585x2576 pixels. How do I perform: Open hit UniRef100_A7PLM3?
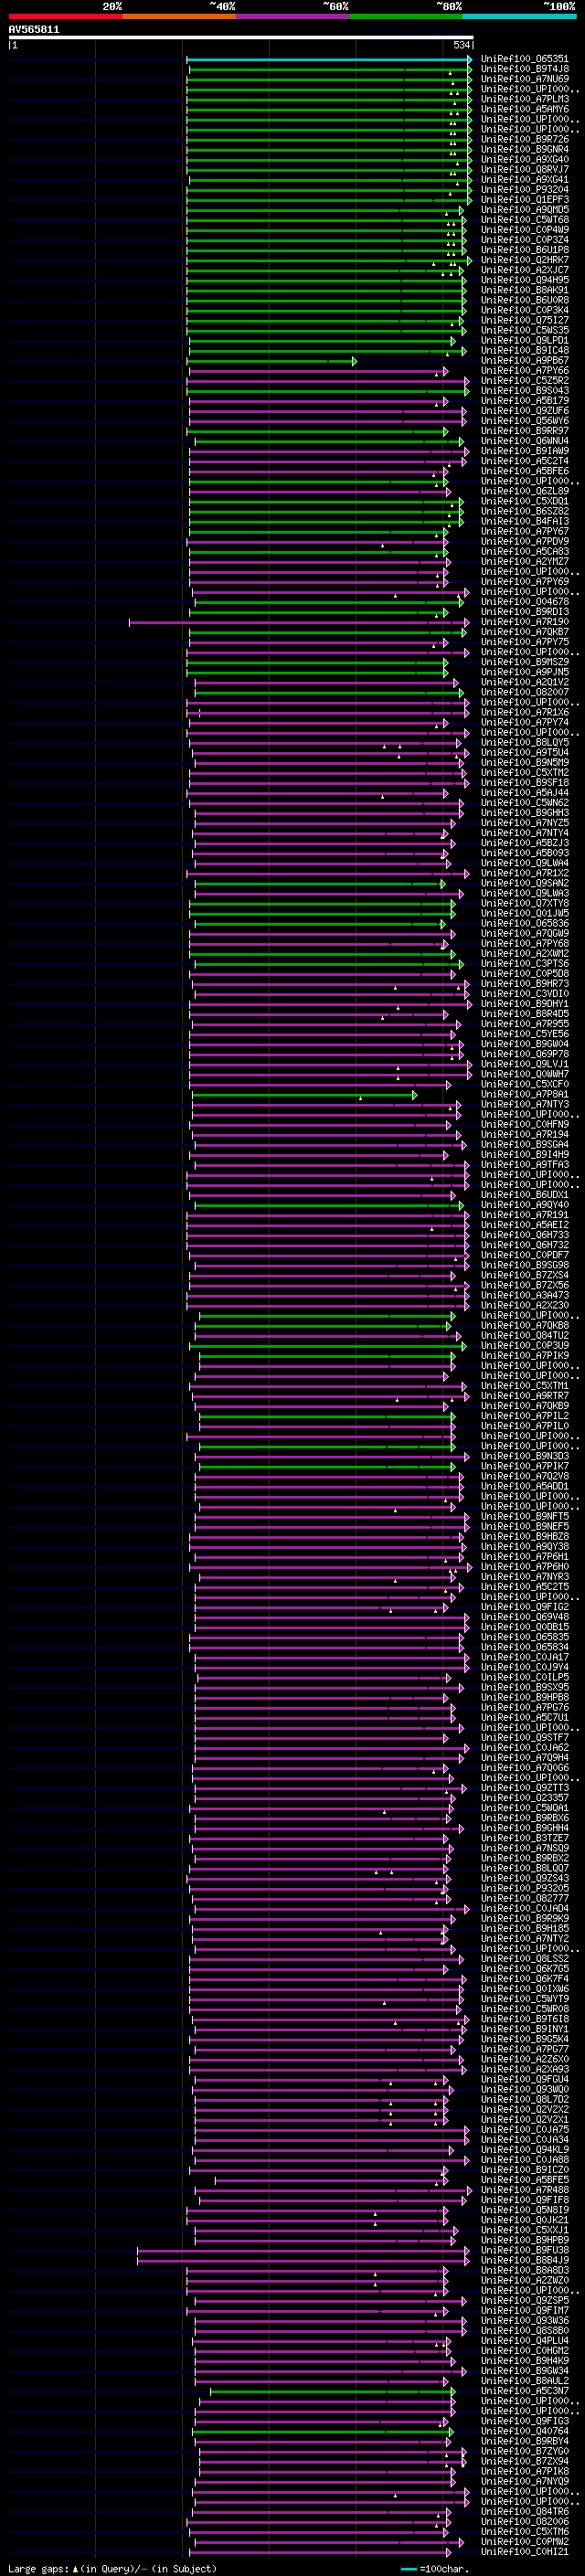click(x=525, y=100)
